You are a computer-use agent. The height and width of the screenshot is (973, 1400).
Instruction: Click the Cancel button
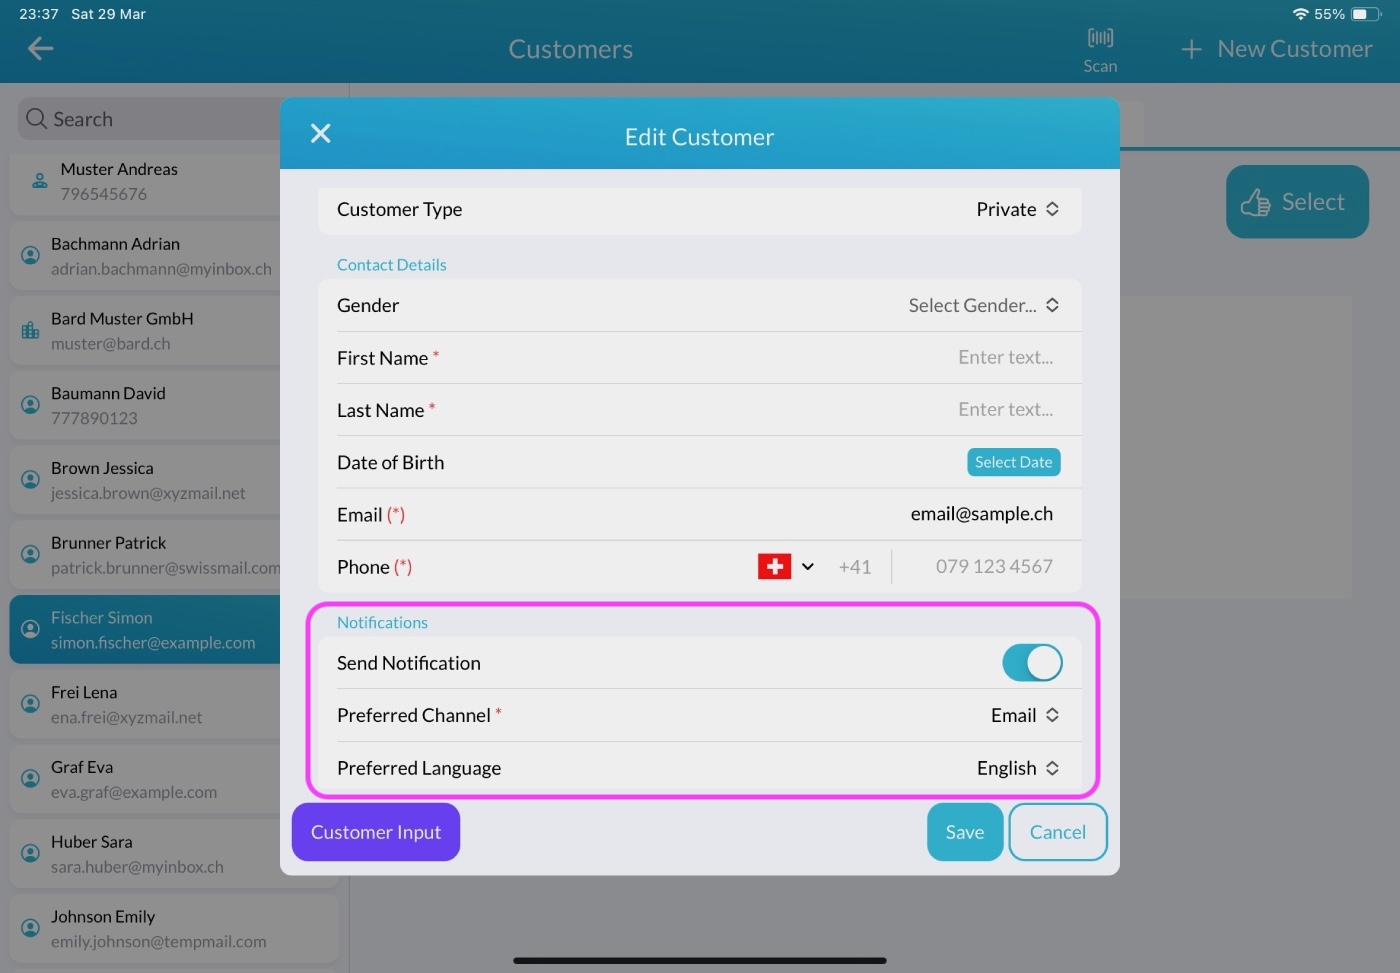click(1057, 832)
